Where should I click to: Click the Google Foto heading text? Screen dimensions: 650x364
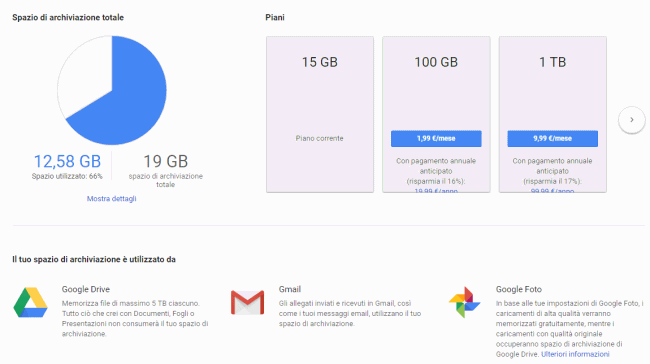tap(519, 289)
